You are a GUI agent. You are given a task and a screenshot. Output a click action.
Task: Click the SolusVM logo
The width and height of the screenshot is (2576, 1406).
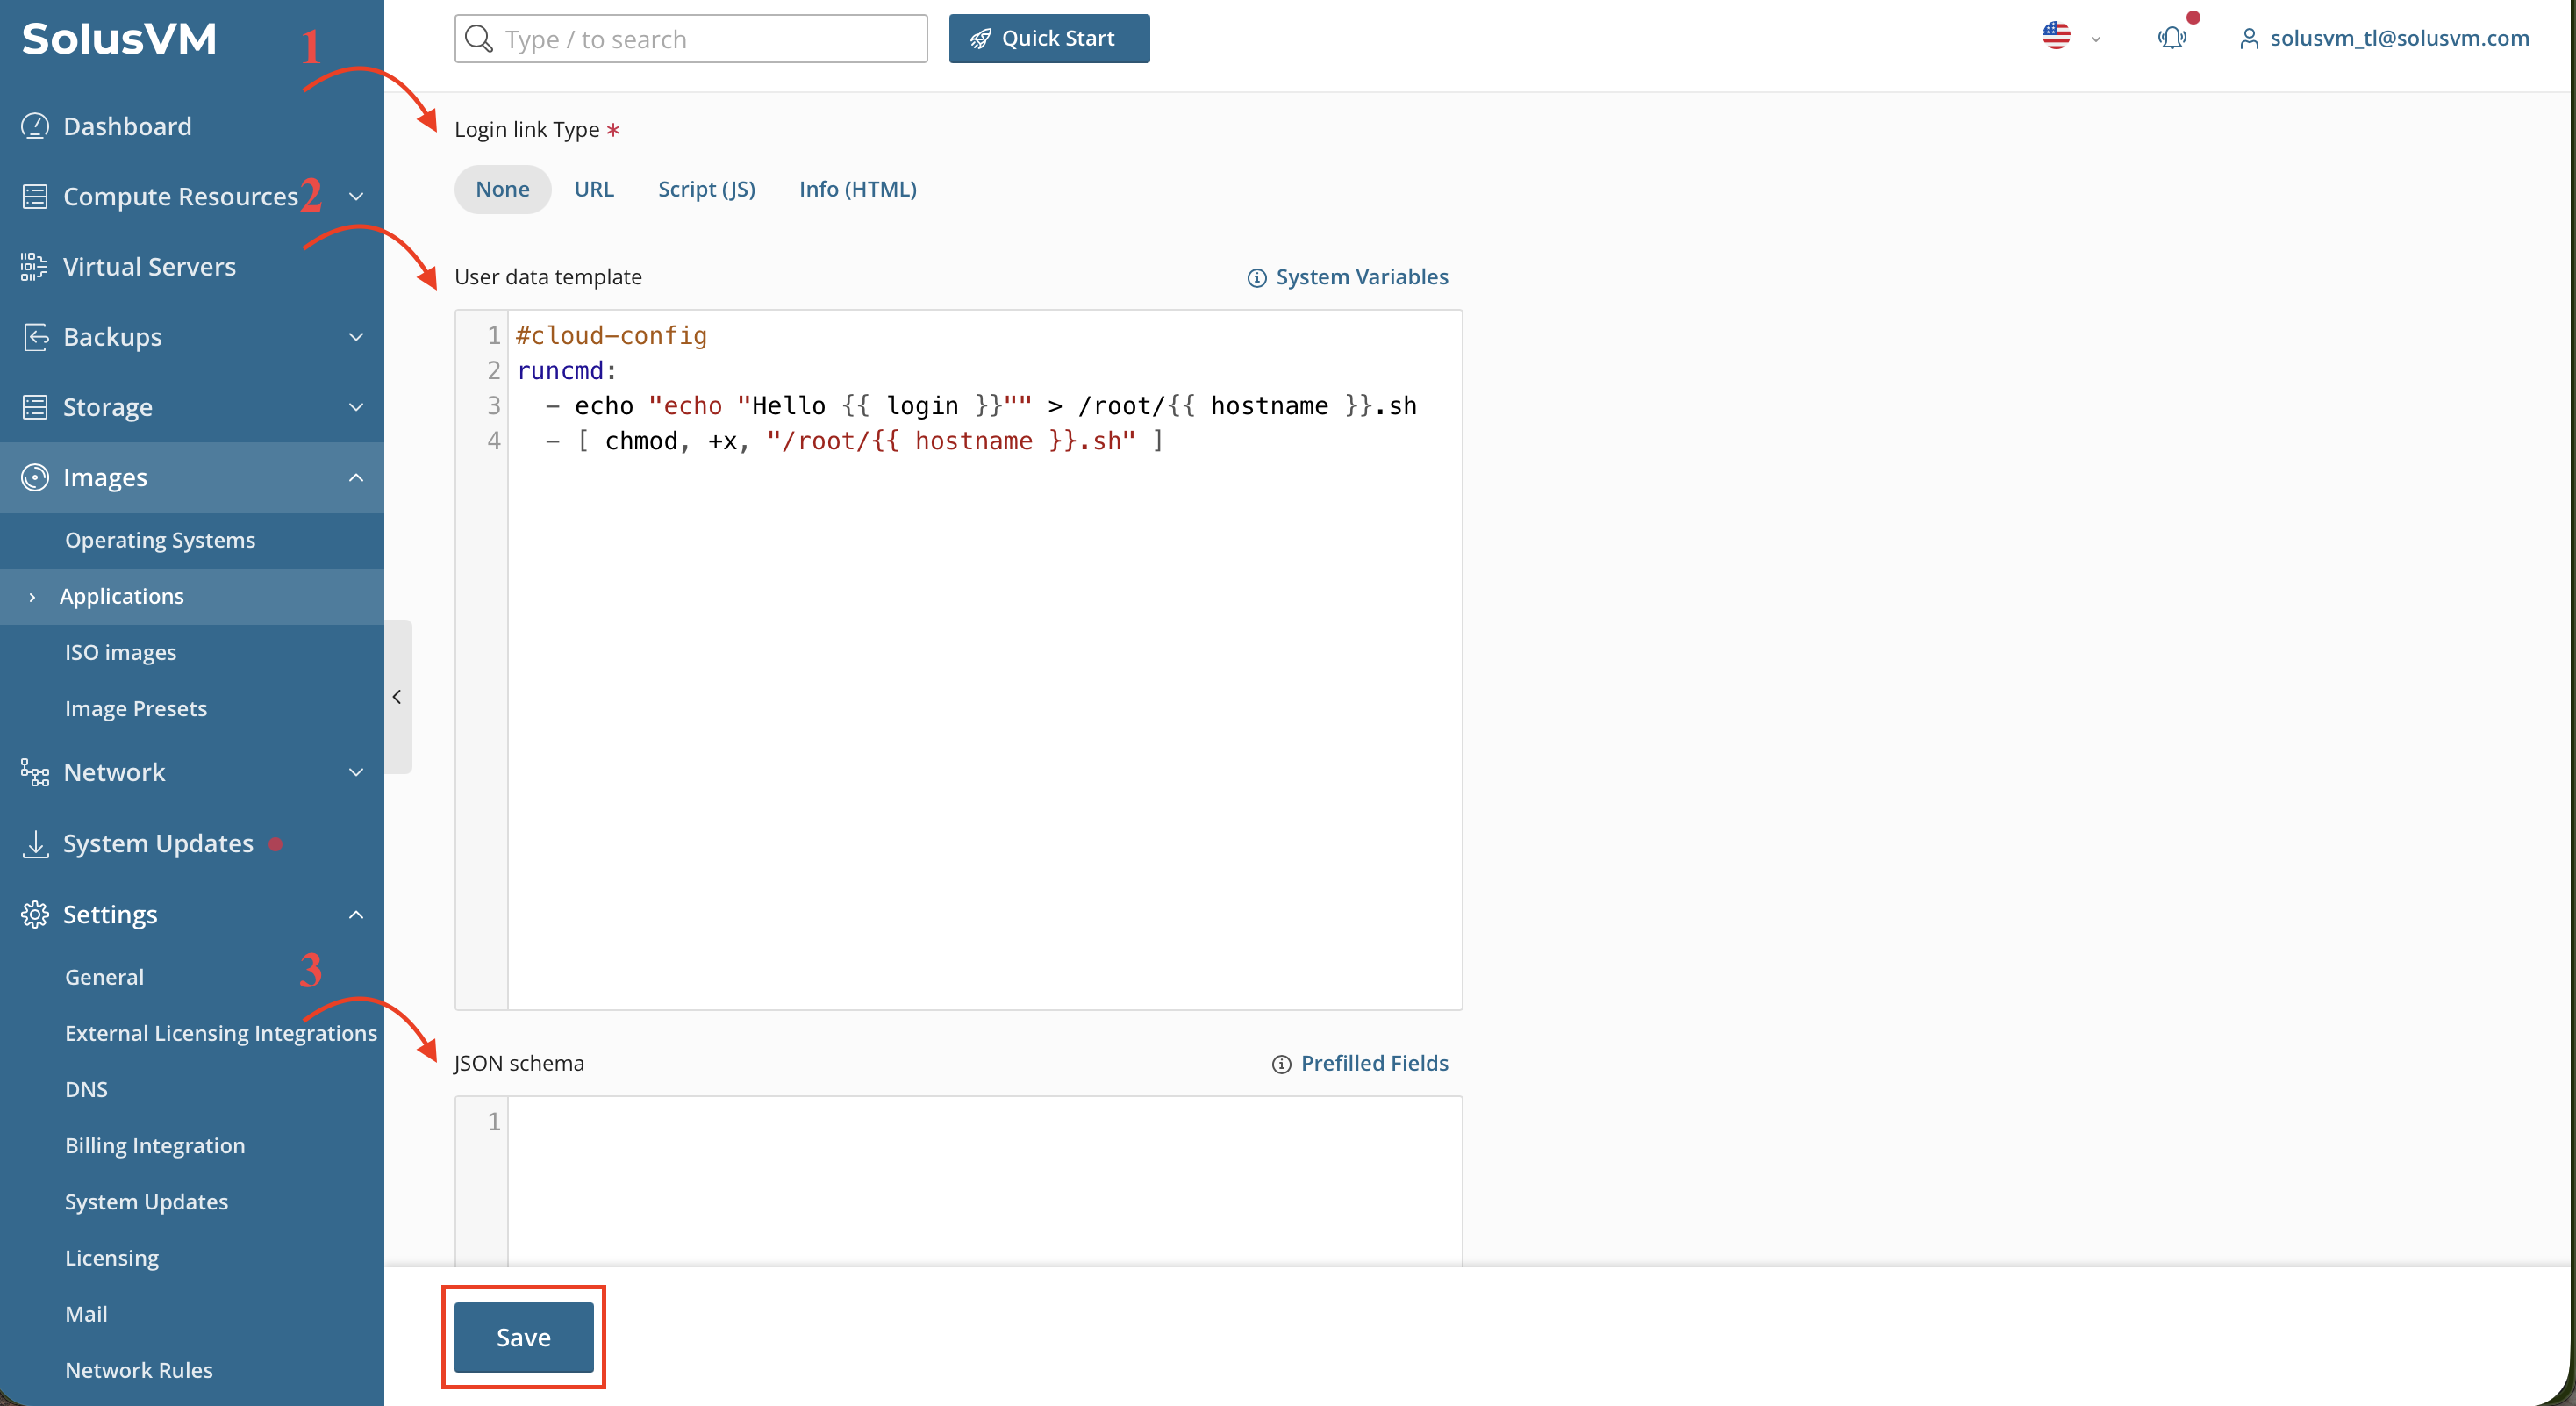[119, 39]
